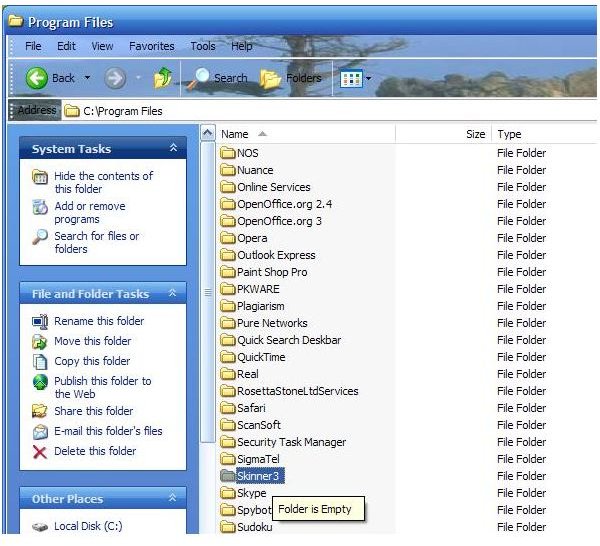Select the Plagiarism folder icon

click(228, 306)
